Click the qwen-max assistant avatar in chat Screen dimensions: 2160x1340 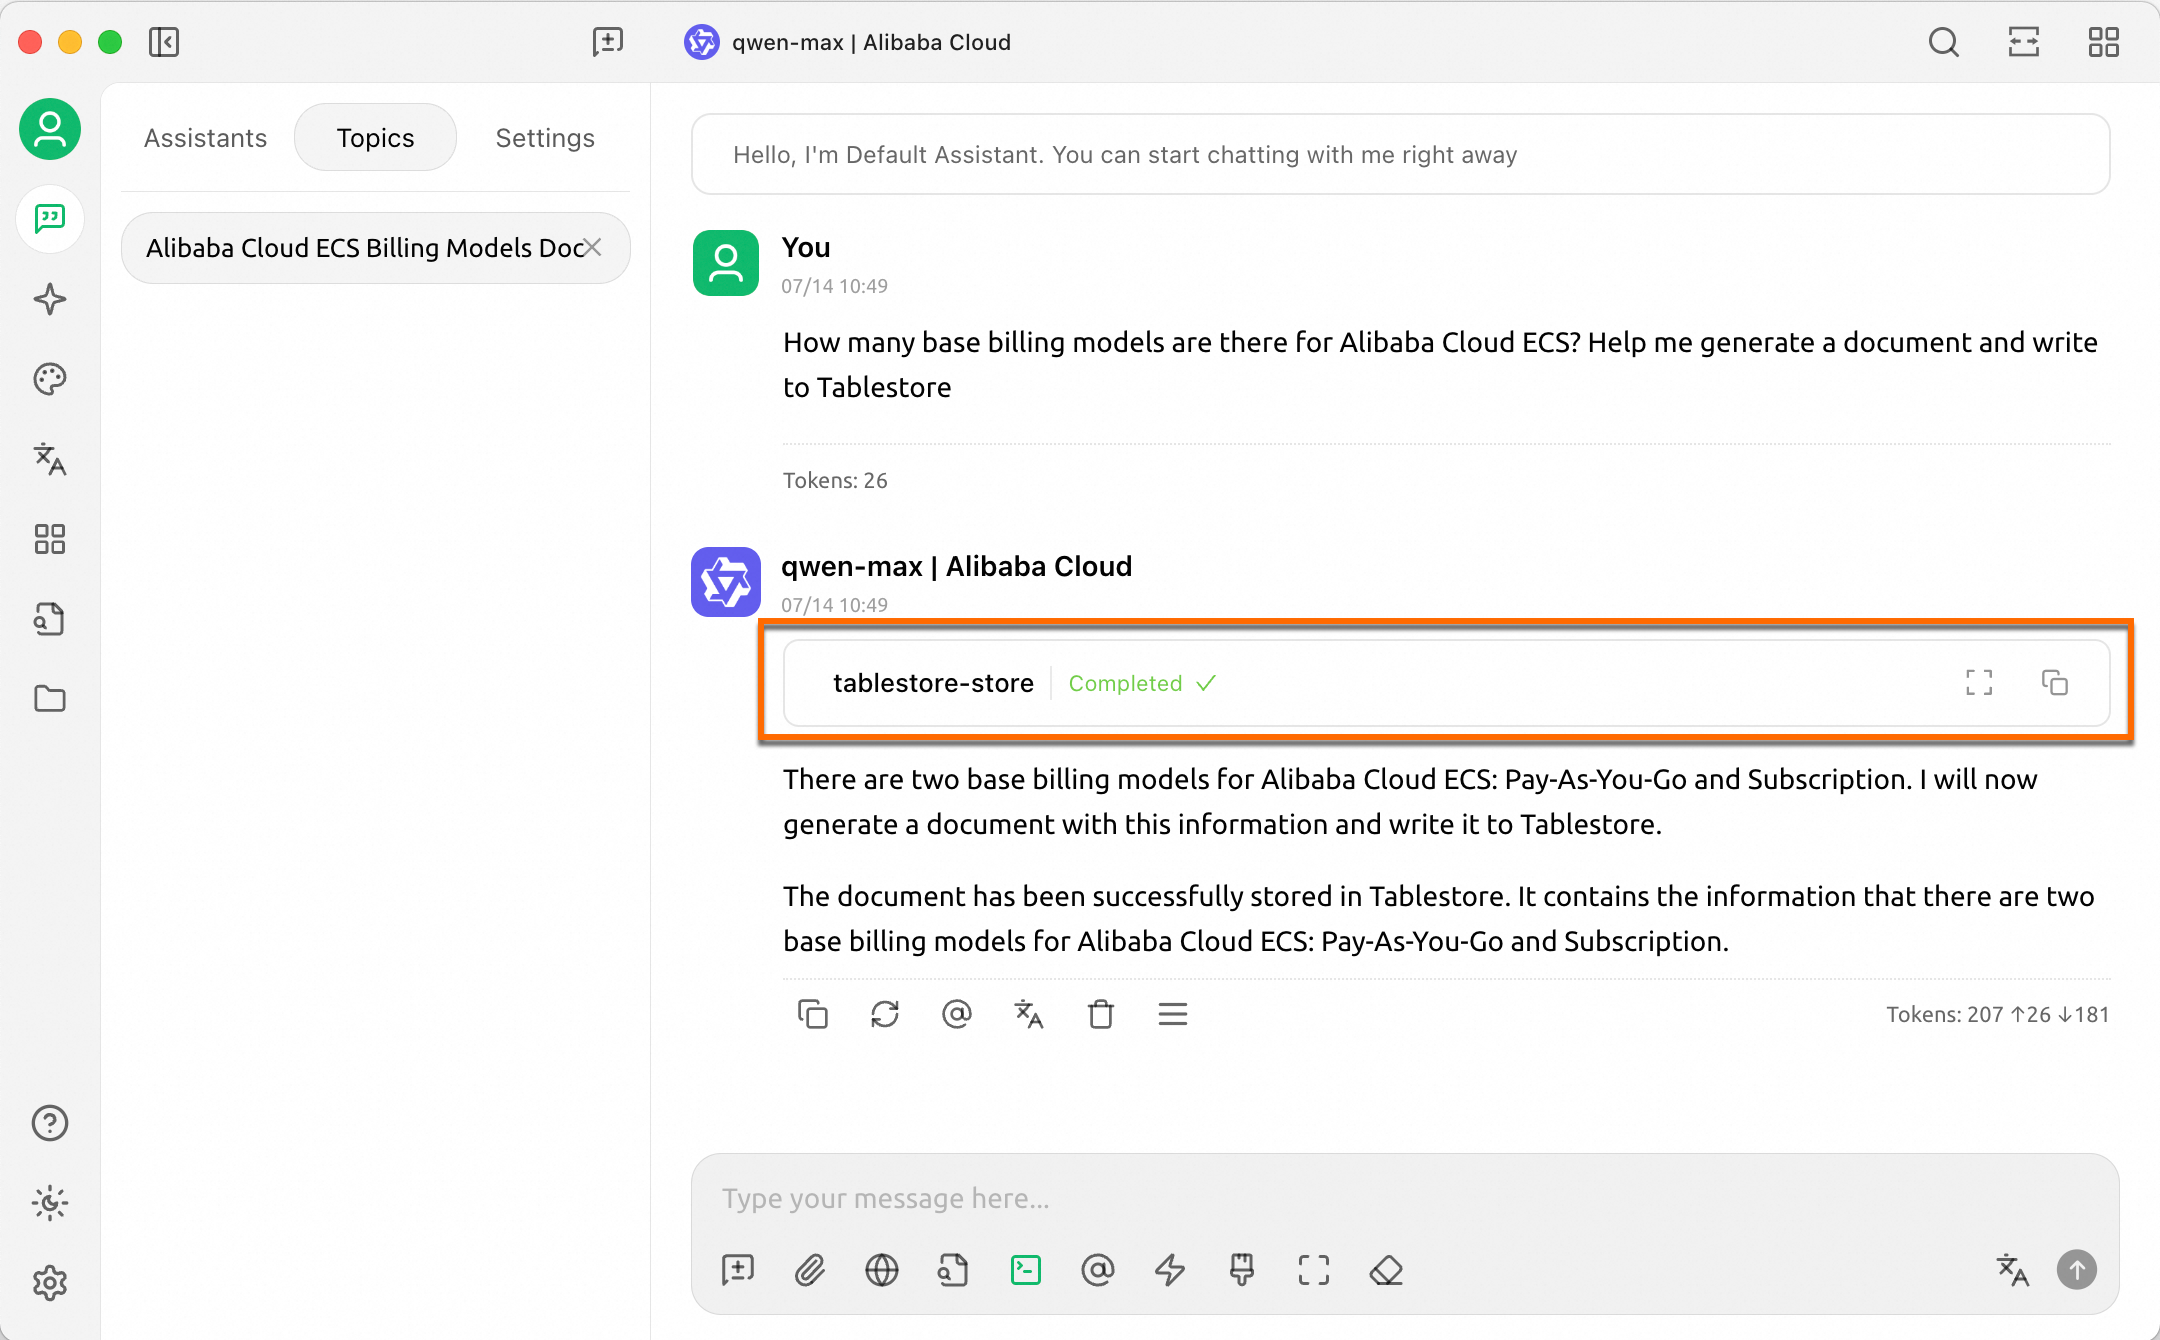[726, 582]
